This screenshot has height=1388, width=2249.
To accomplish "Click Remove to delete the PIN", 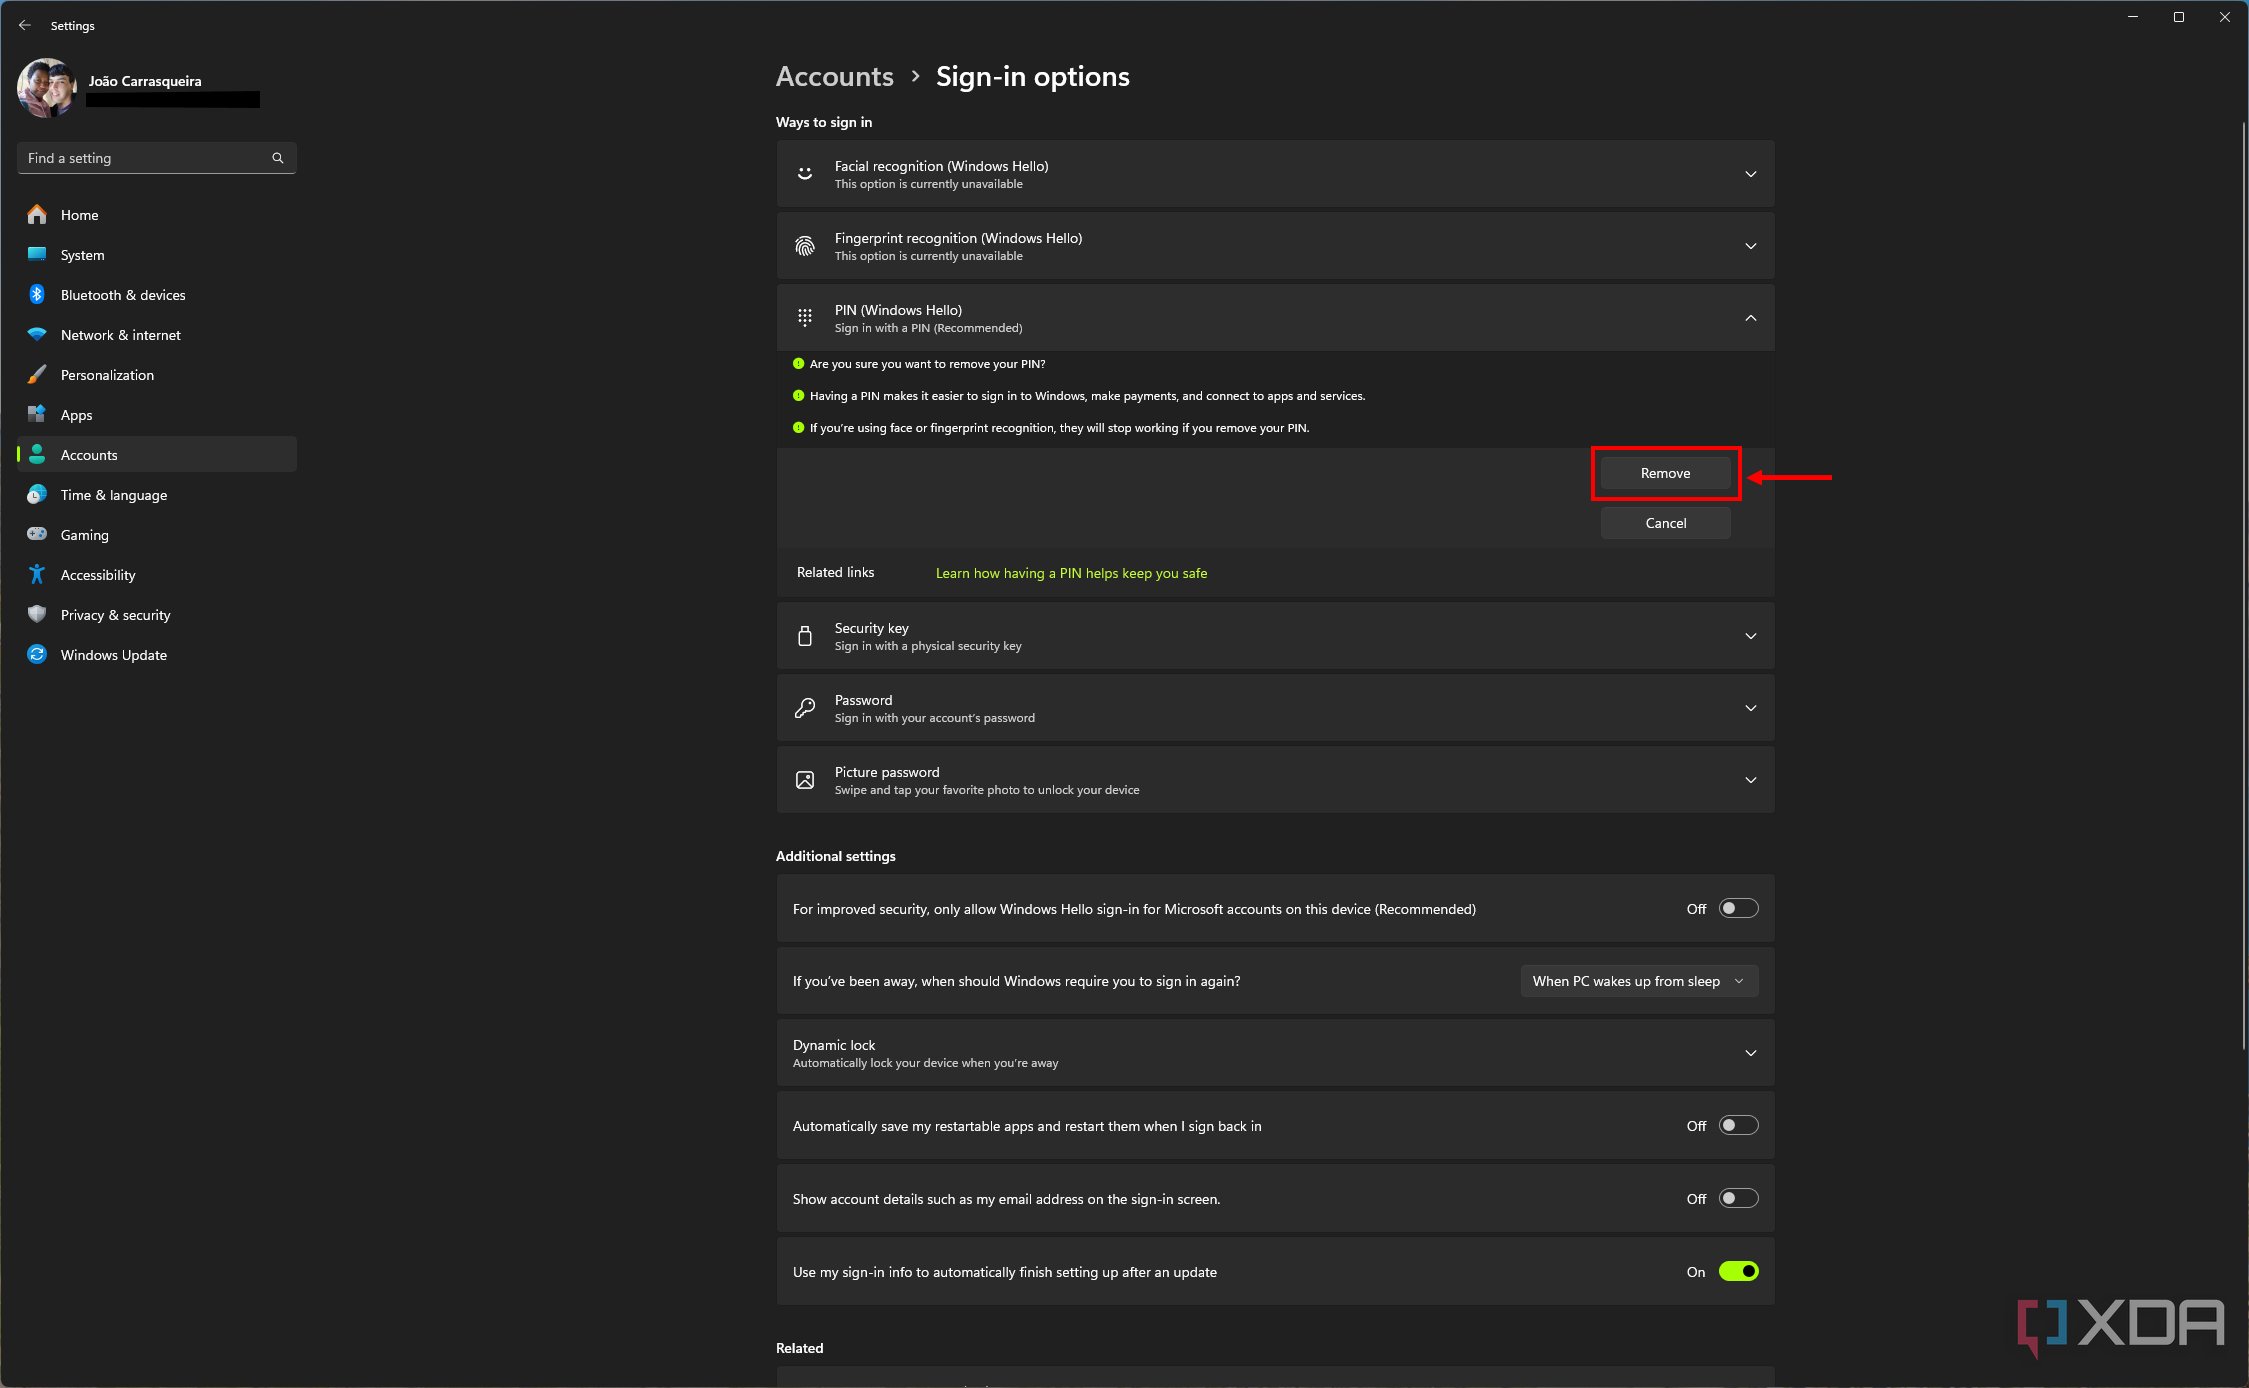I will 1666,473.
